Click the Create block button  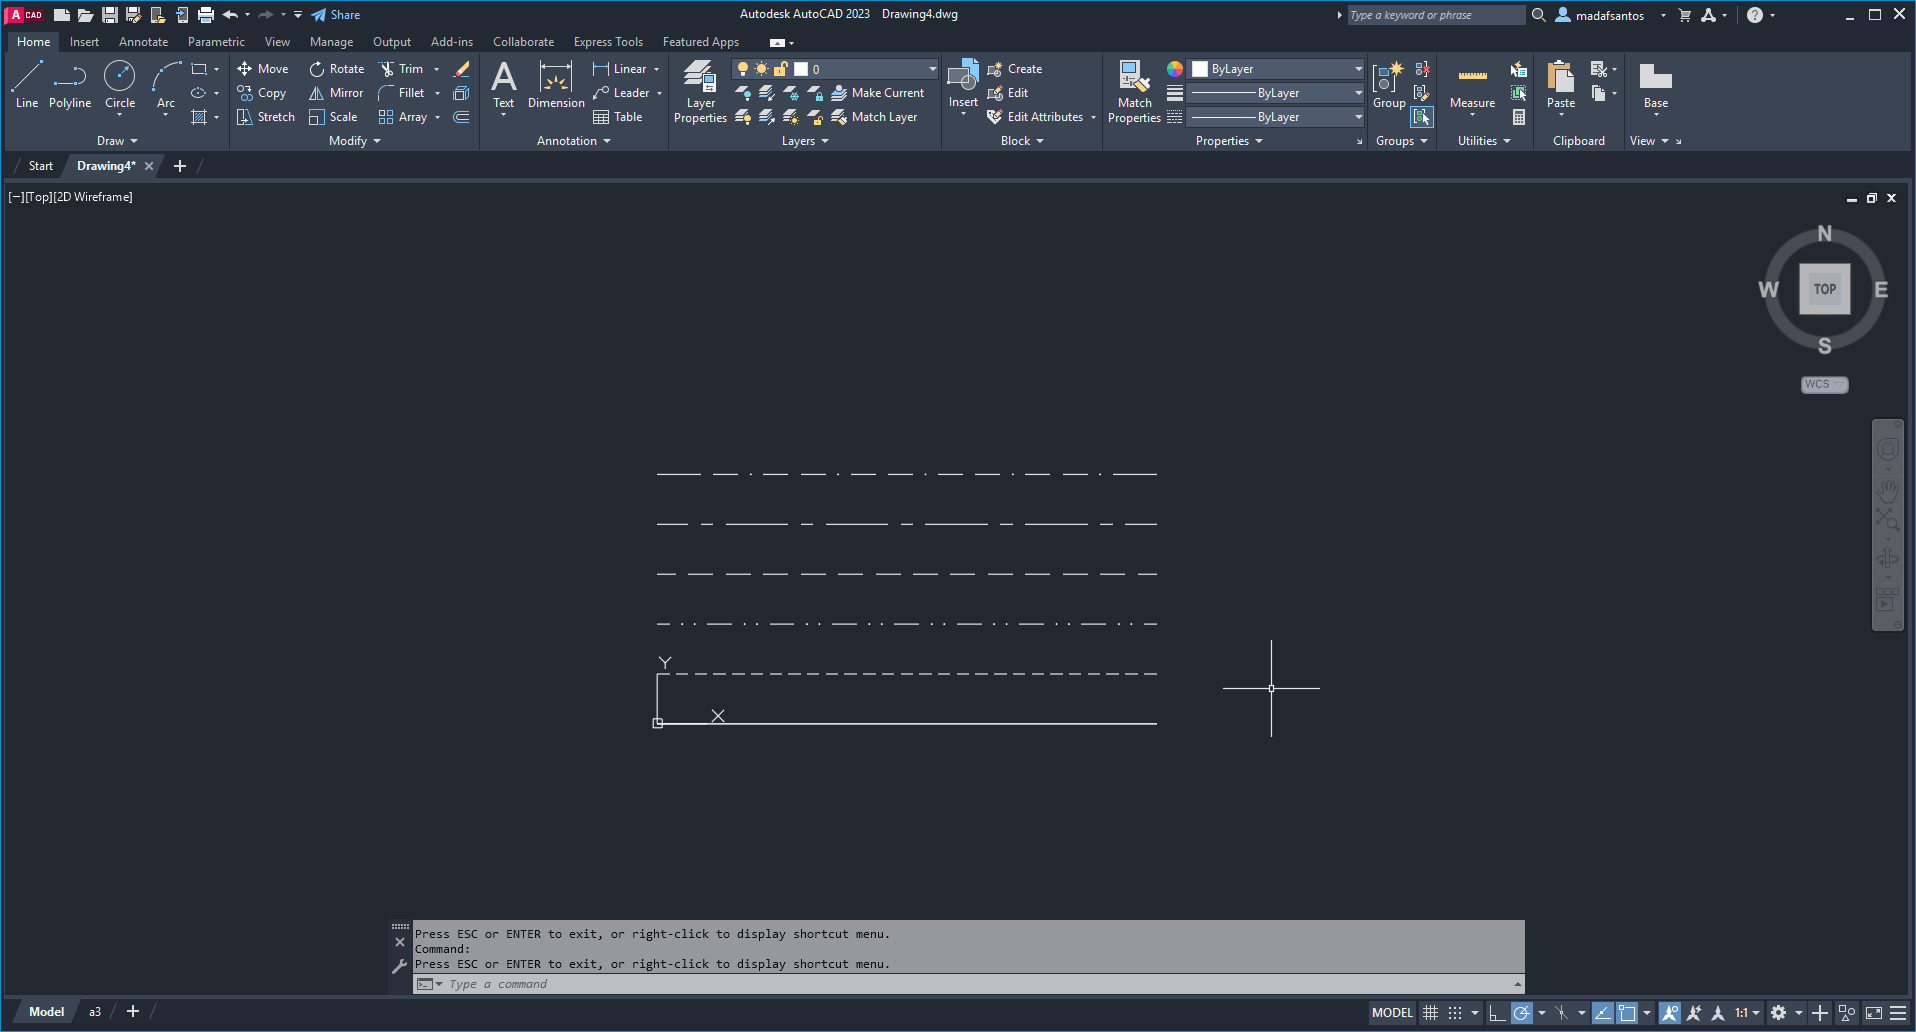pos(1015,69)
